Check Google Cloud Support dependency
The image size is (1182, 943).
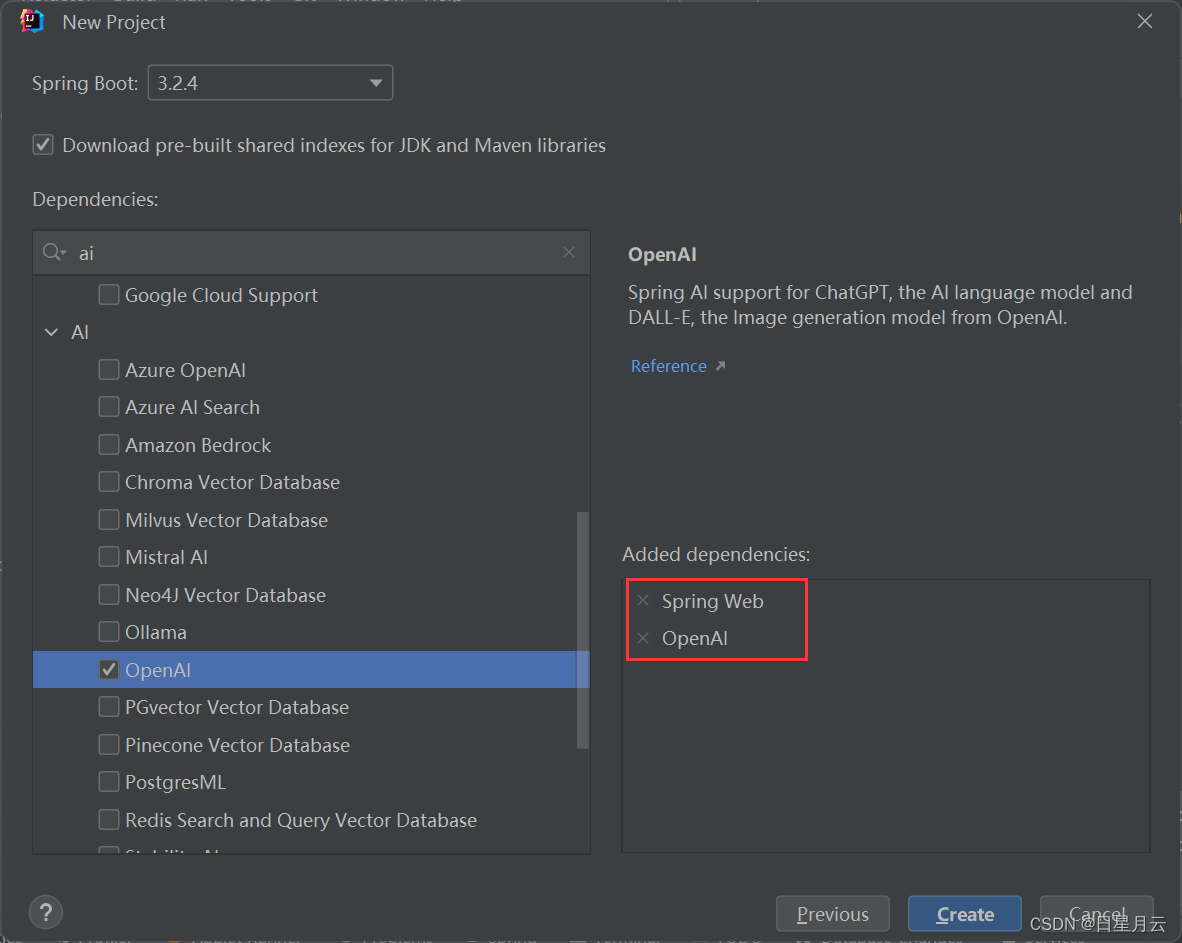pyautogui.click(x=109, y=295)
